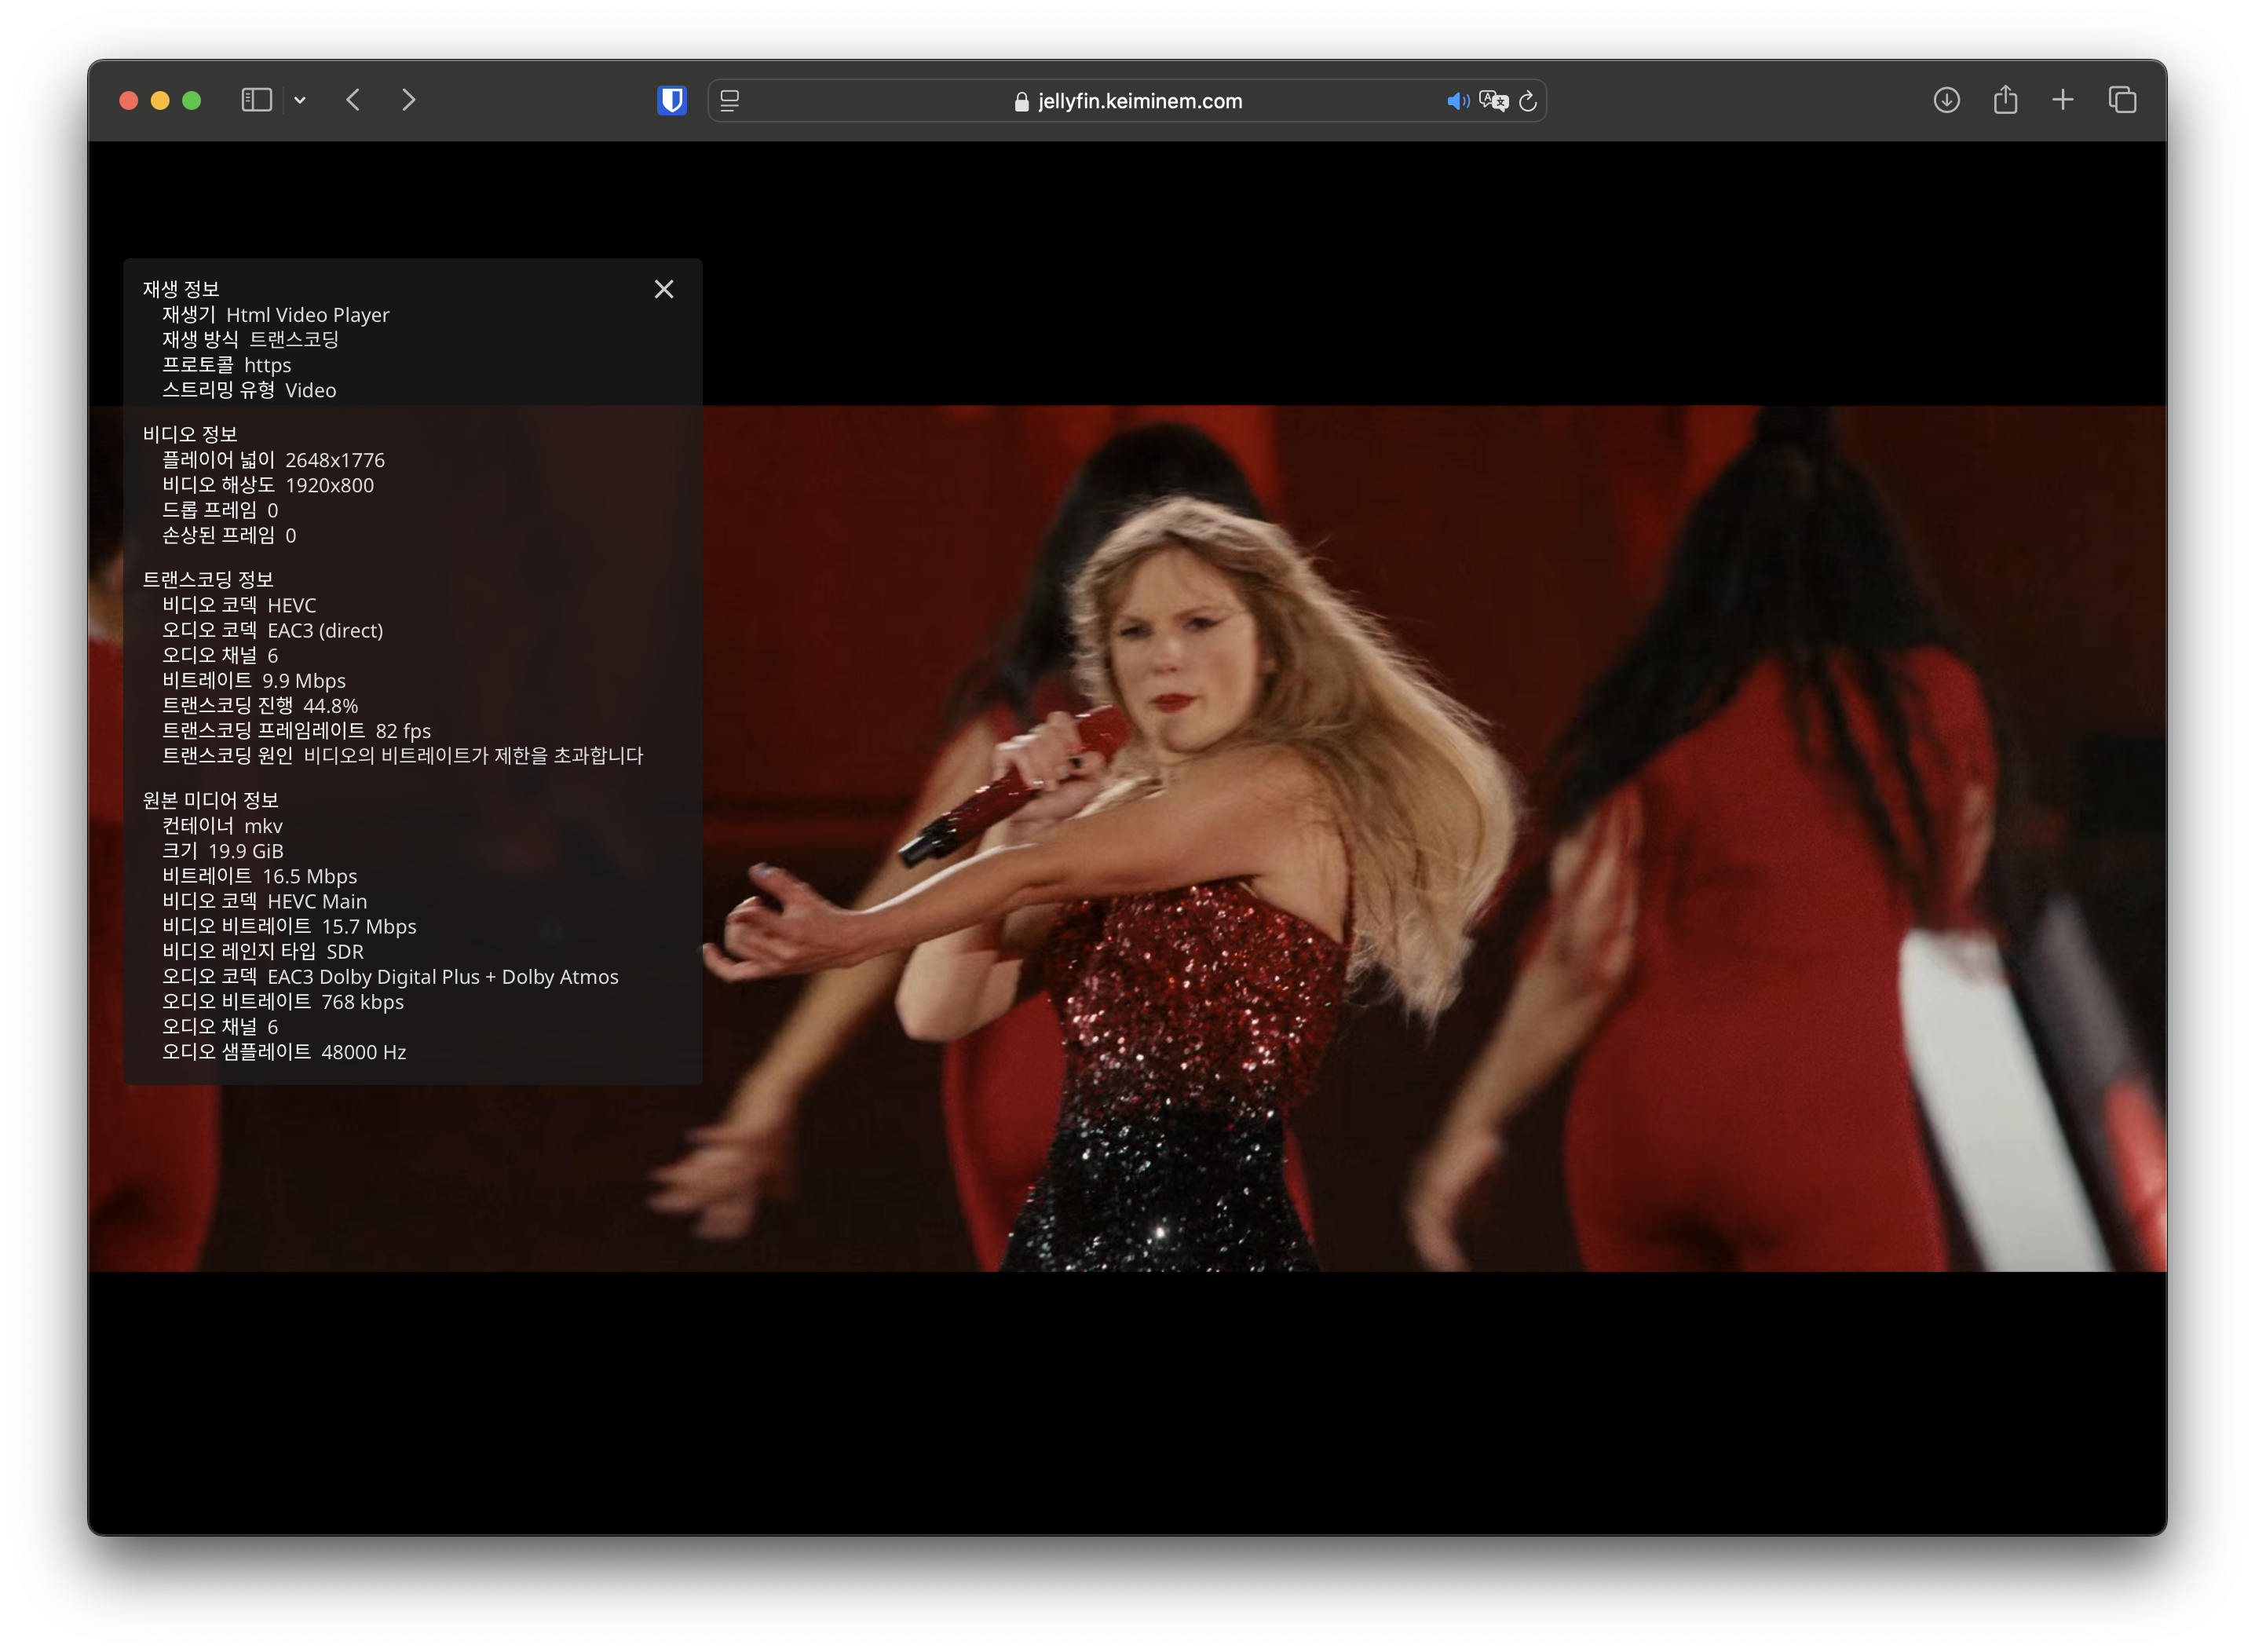Open the page translate options
Screen dimensions: 2255x1652
coord(1493,101)
